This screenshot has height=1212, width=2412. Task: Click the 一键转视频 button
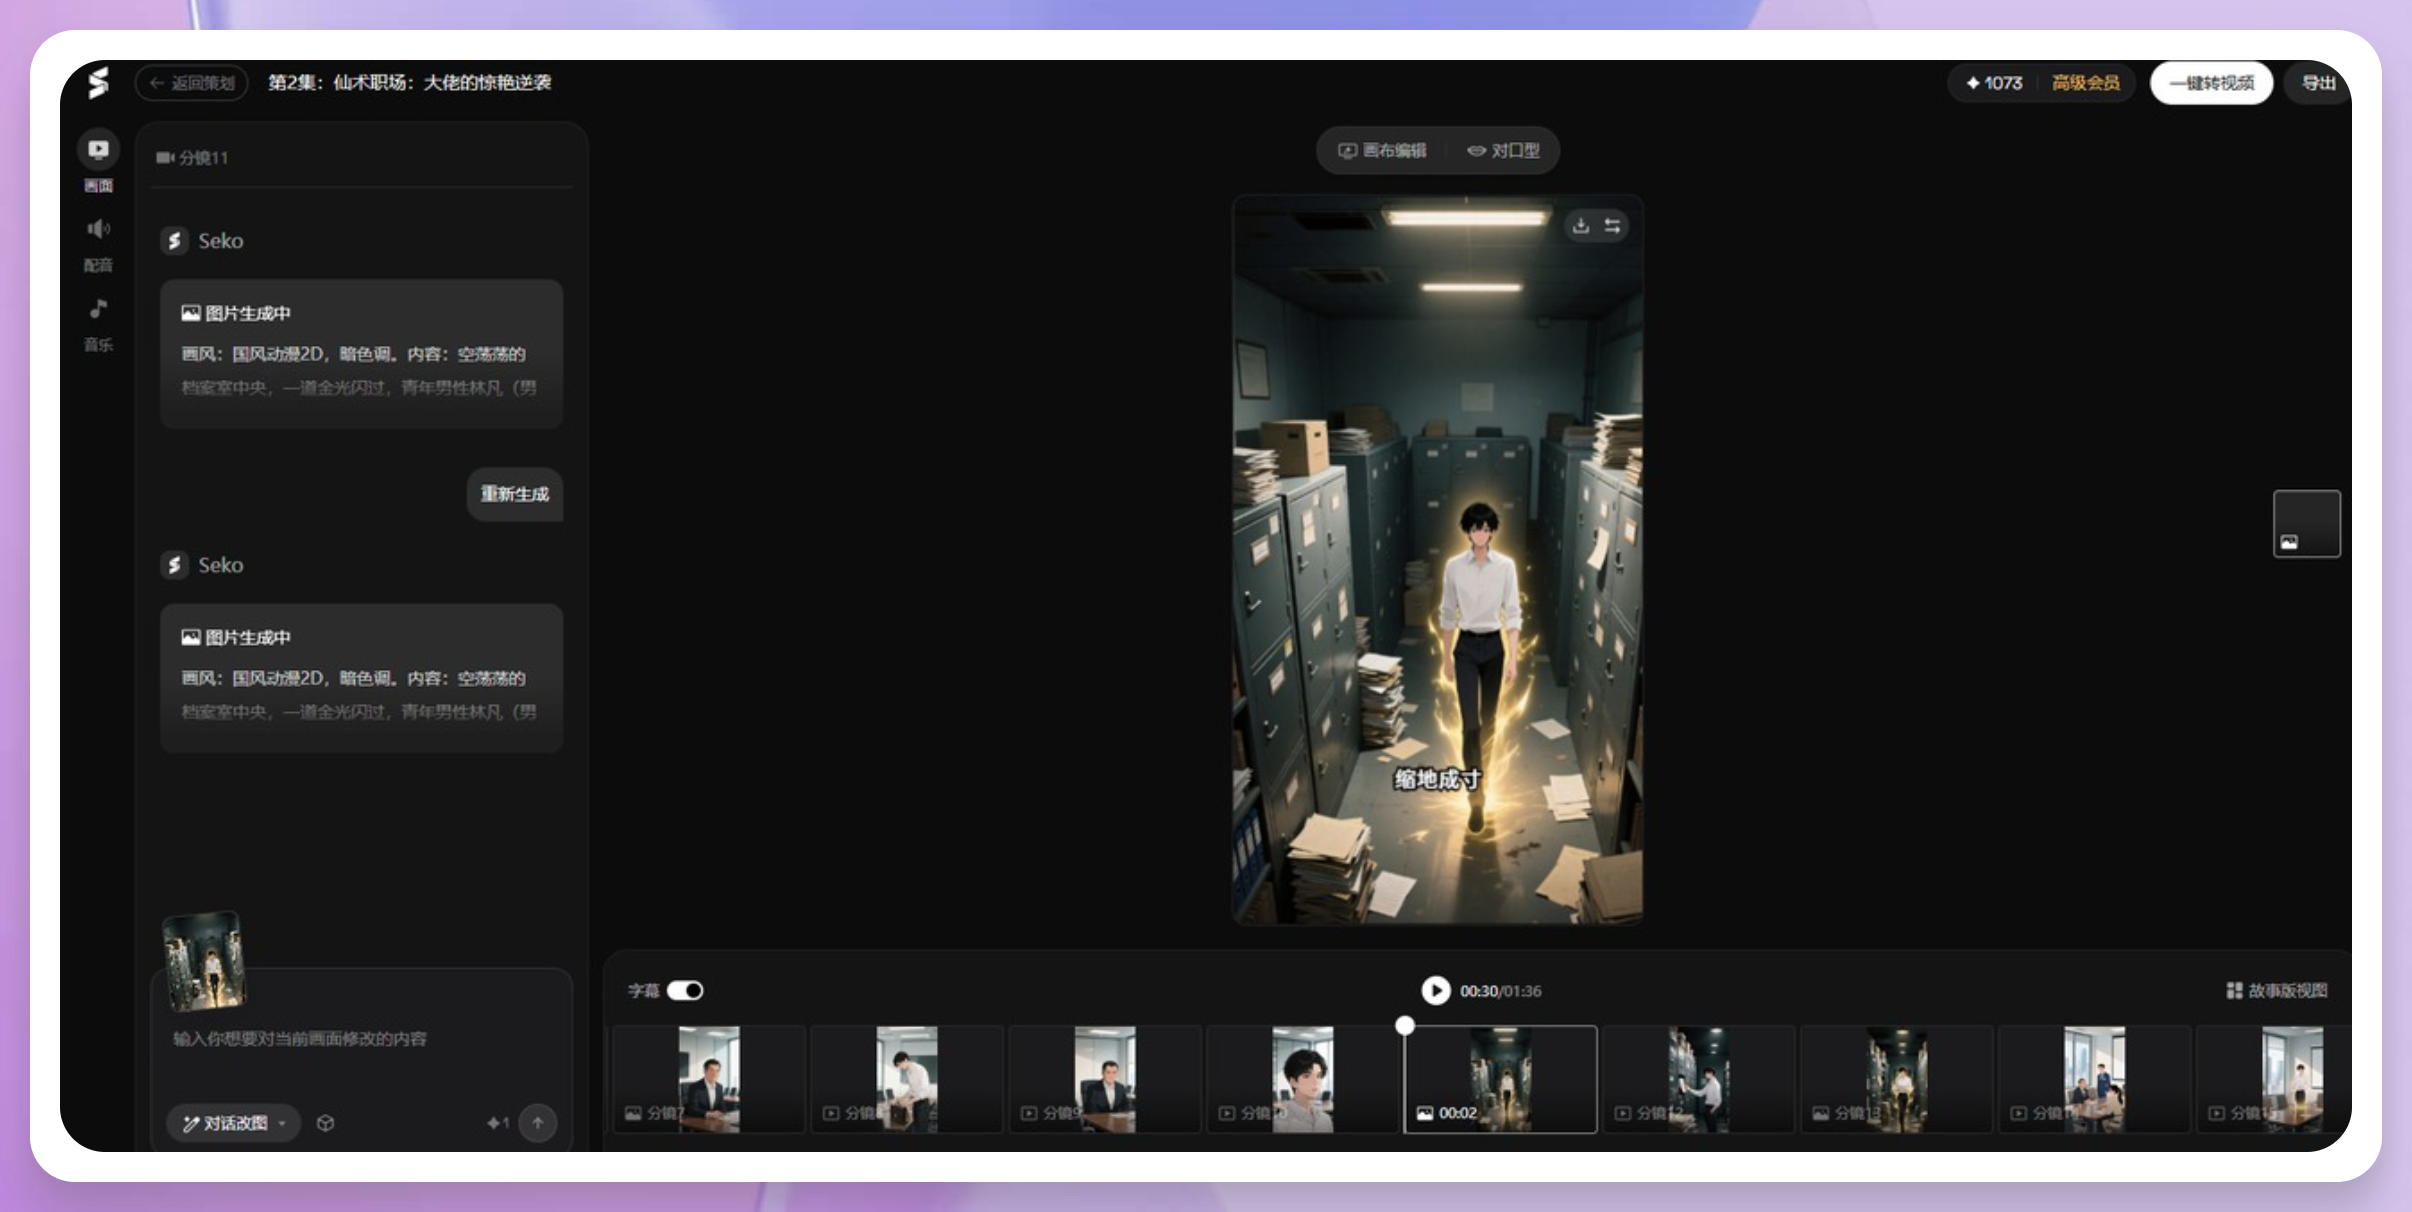click(x=2211, y=83)
